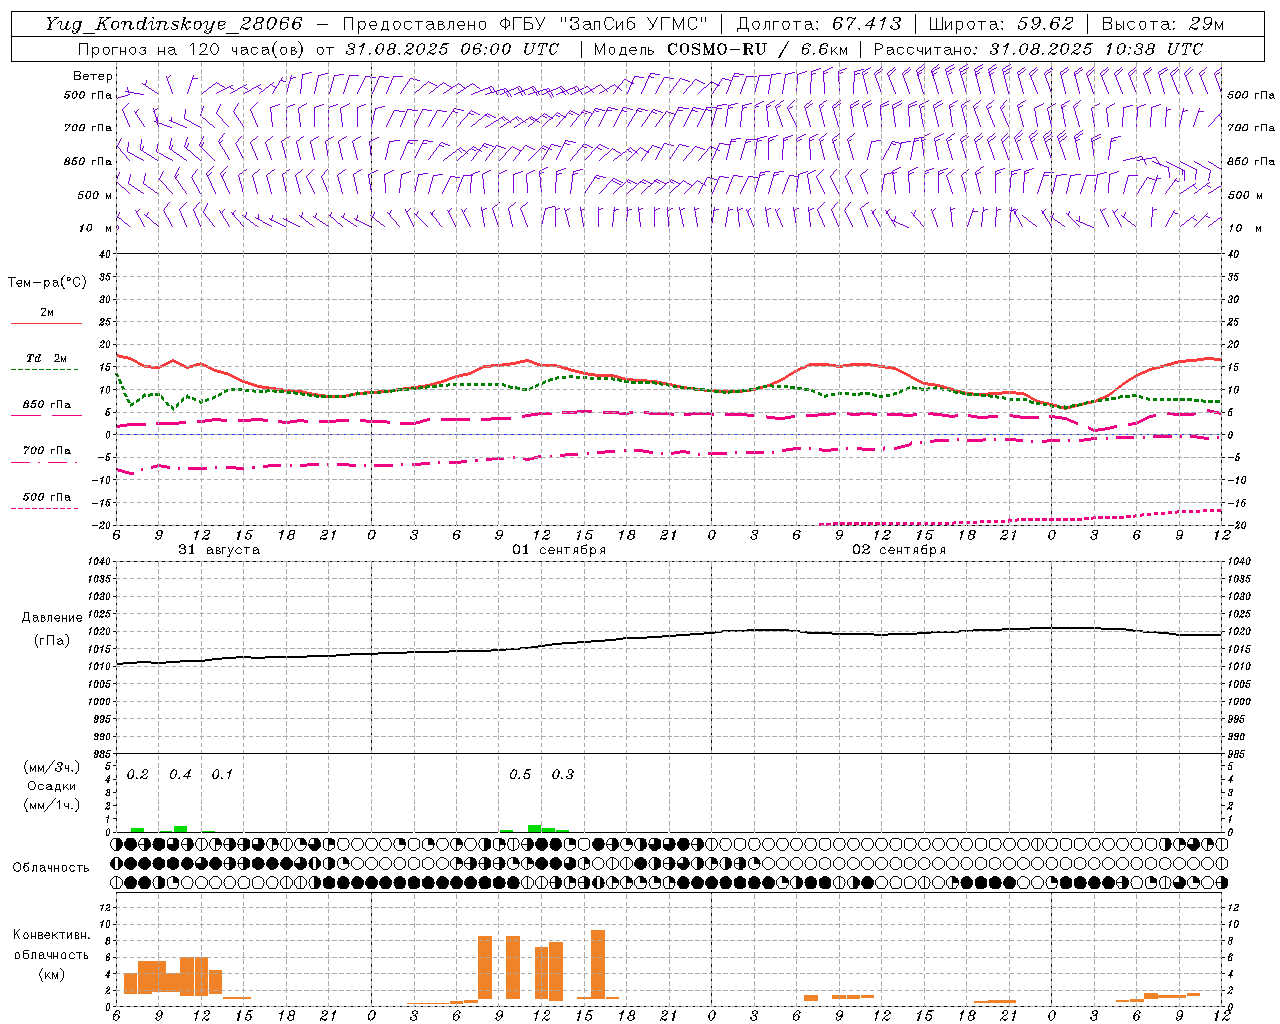The width and height of the screenshot is (1280, 1024).
Task: Click the dash-dot 700 гПа temperature legend line
Action: pyautogui.click(x=44, y=462)
